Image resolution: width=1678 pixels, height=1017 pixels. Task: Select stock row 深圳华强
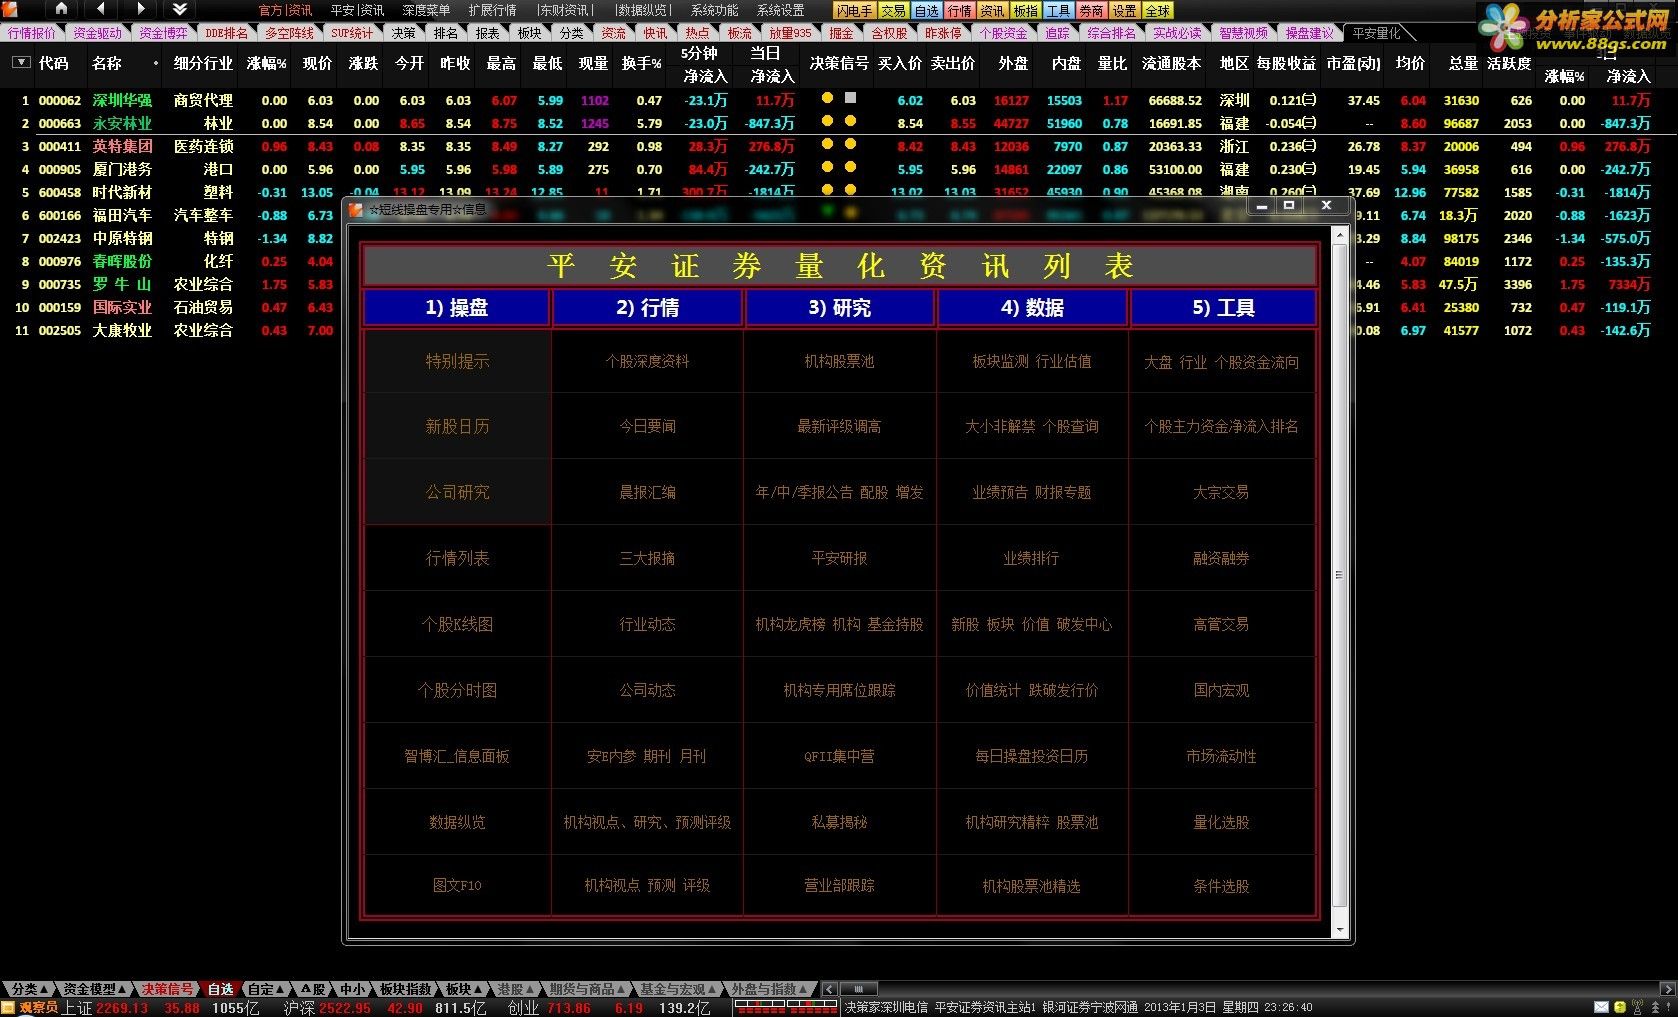[838, 100]
